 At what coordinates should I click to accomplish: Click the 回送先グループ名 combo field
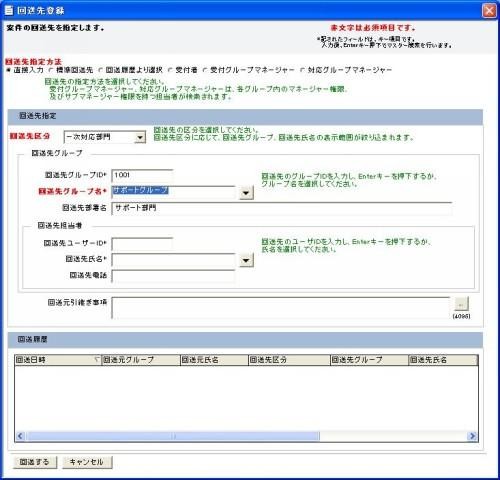(173, 192)
